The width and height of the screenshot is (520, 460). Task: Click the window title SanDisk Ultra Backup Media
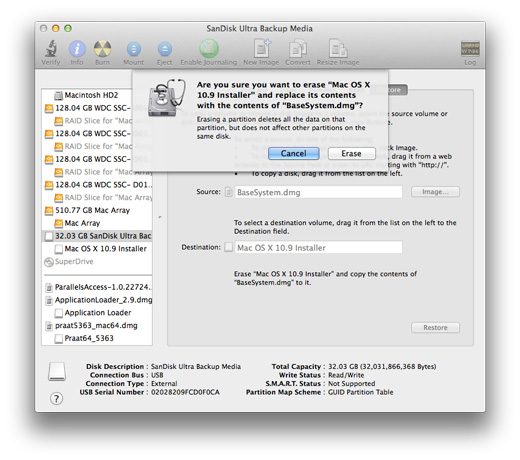coord(259,29)
